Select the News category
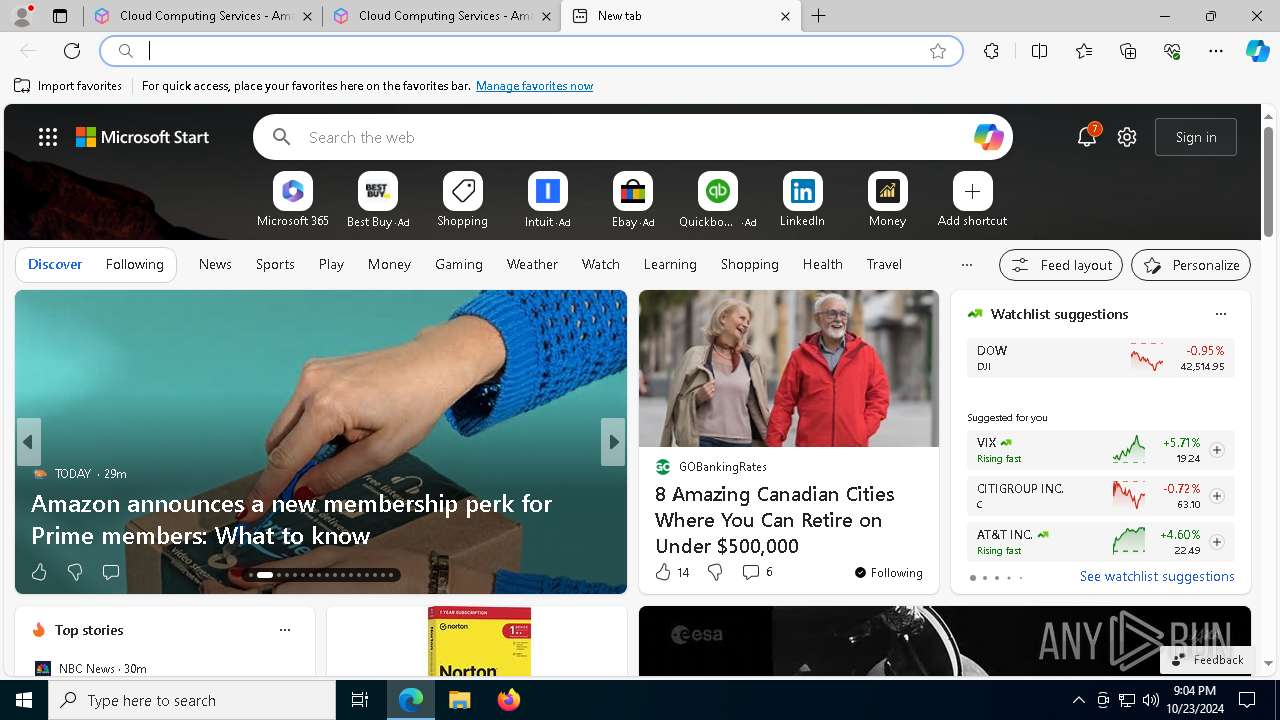Image resolution: width=1280 pixels, height=720 pixels. tap(215, 264)
